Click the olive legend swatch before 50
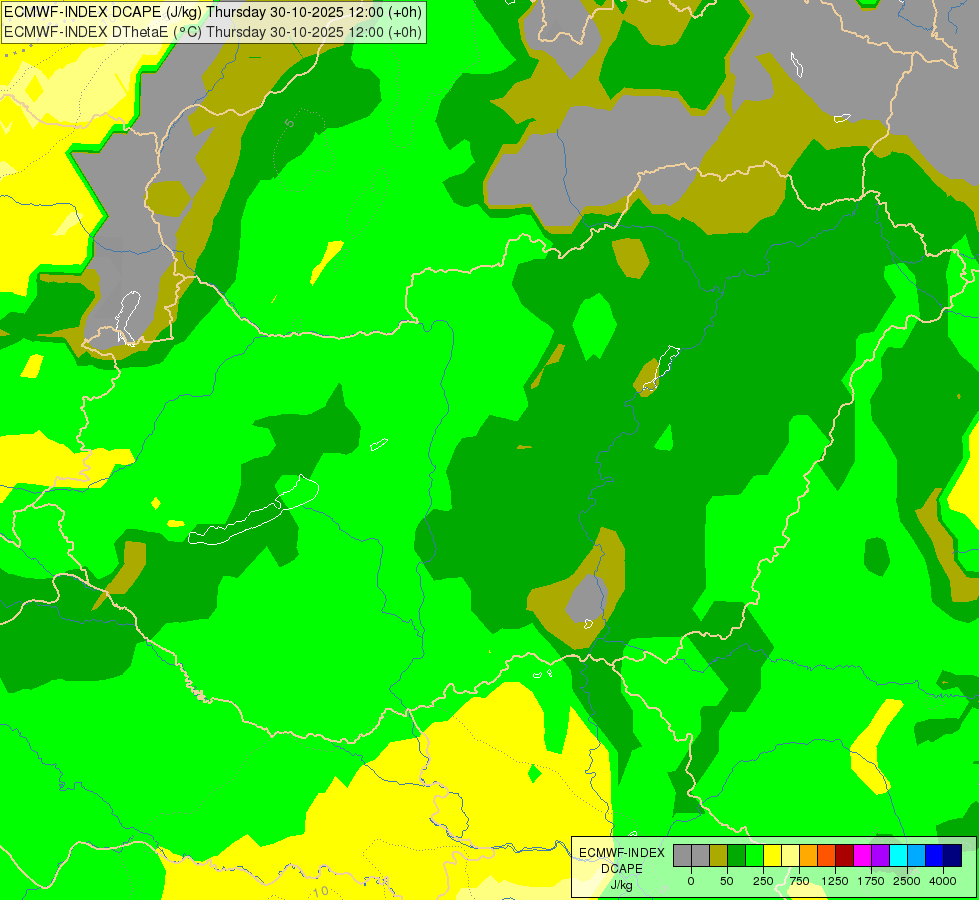The image size is (979, 900). click(719, 856)
